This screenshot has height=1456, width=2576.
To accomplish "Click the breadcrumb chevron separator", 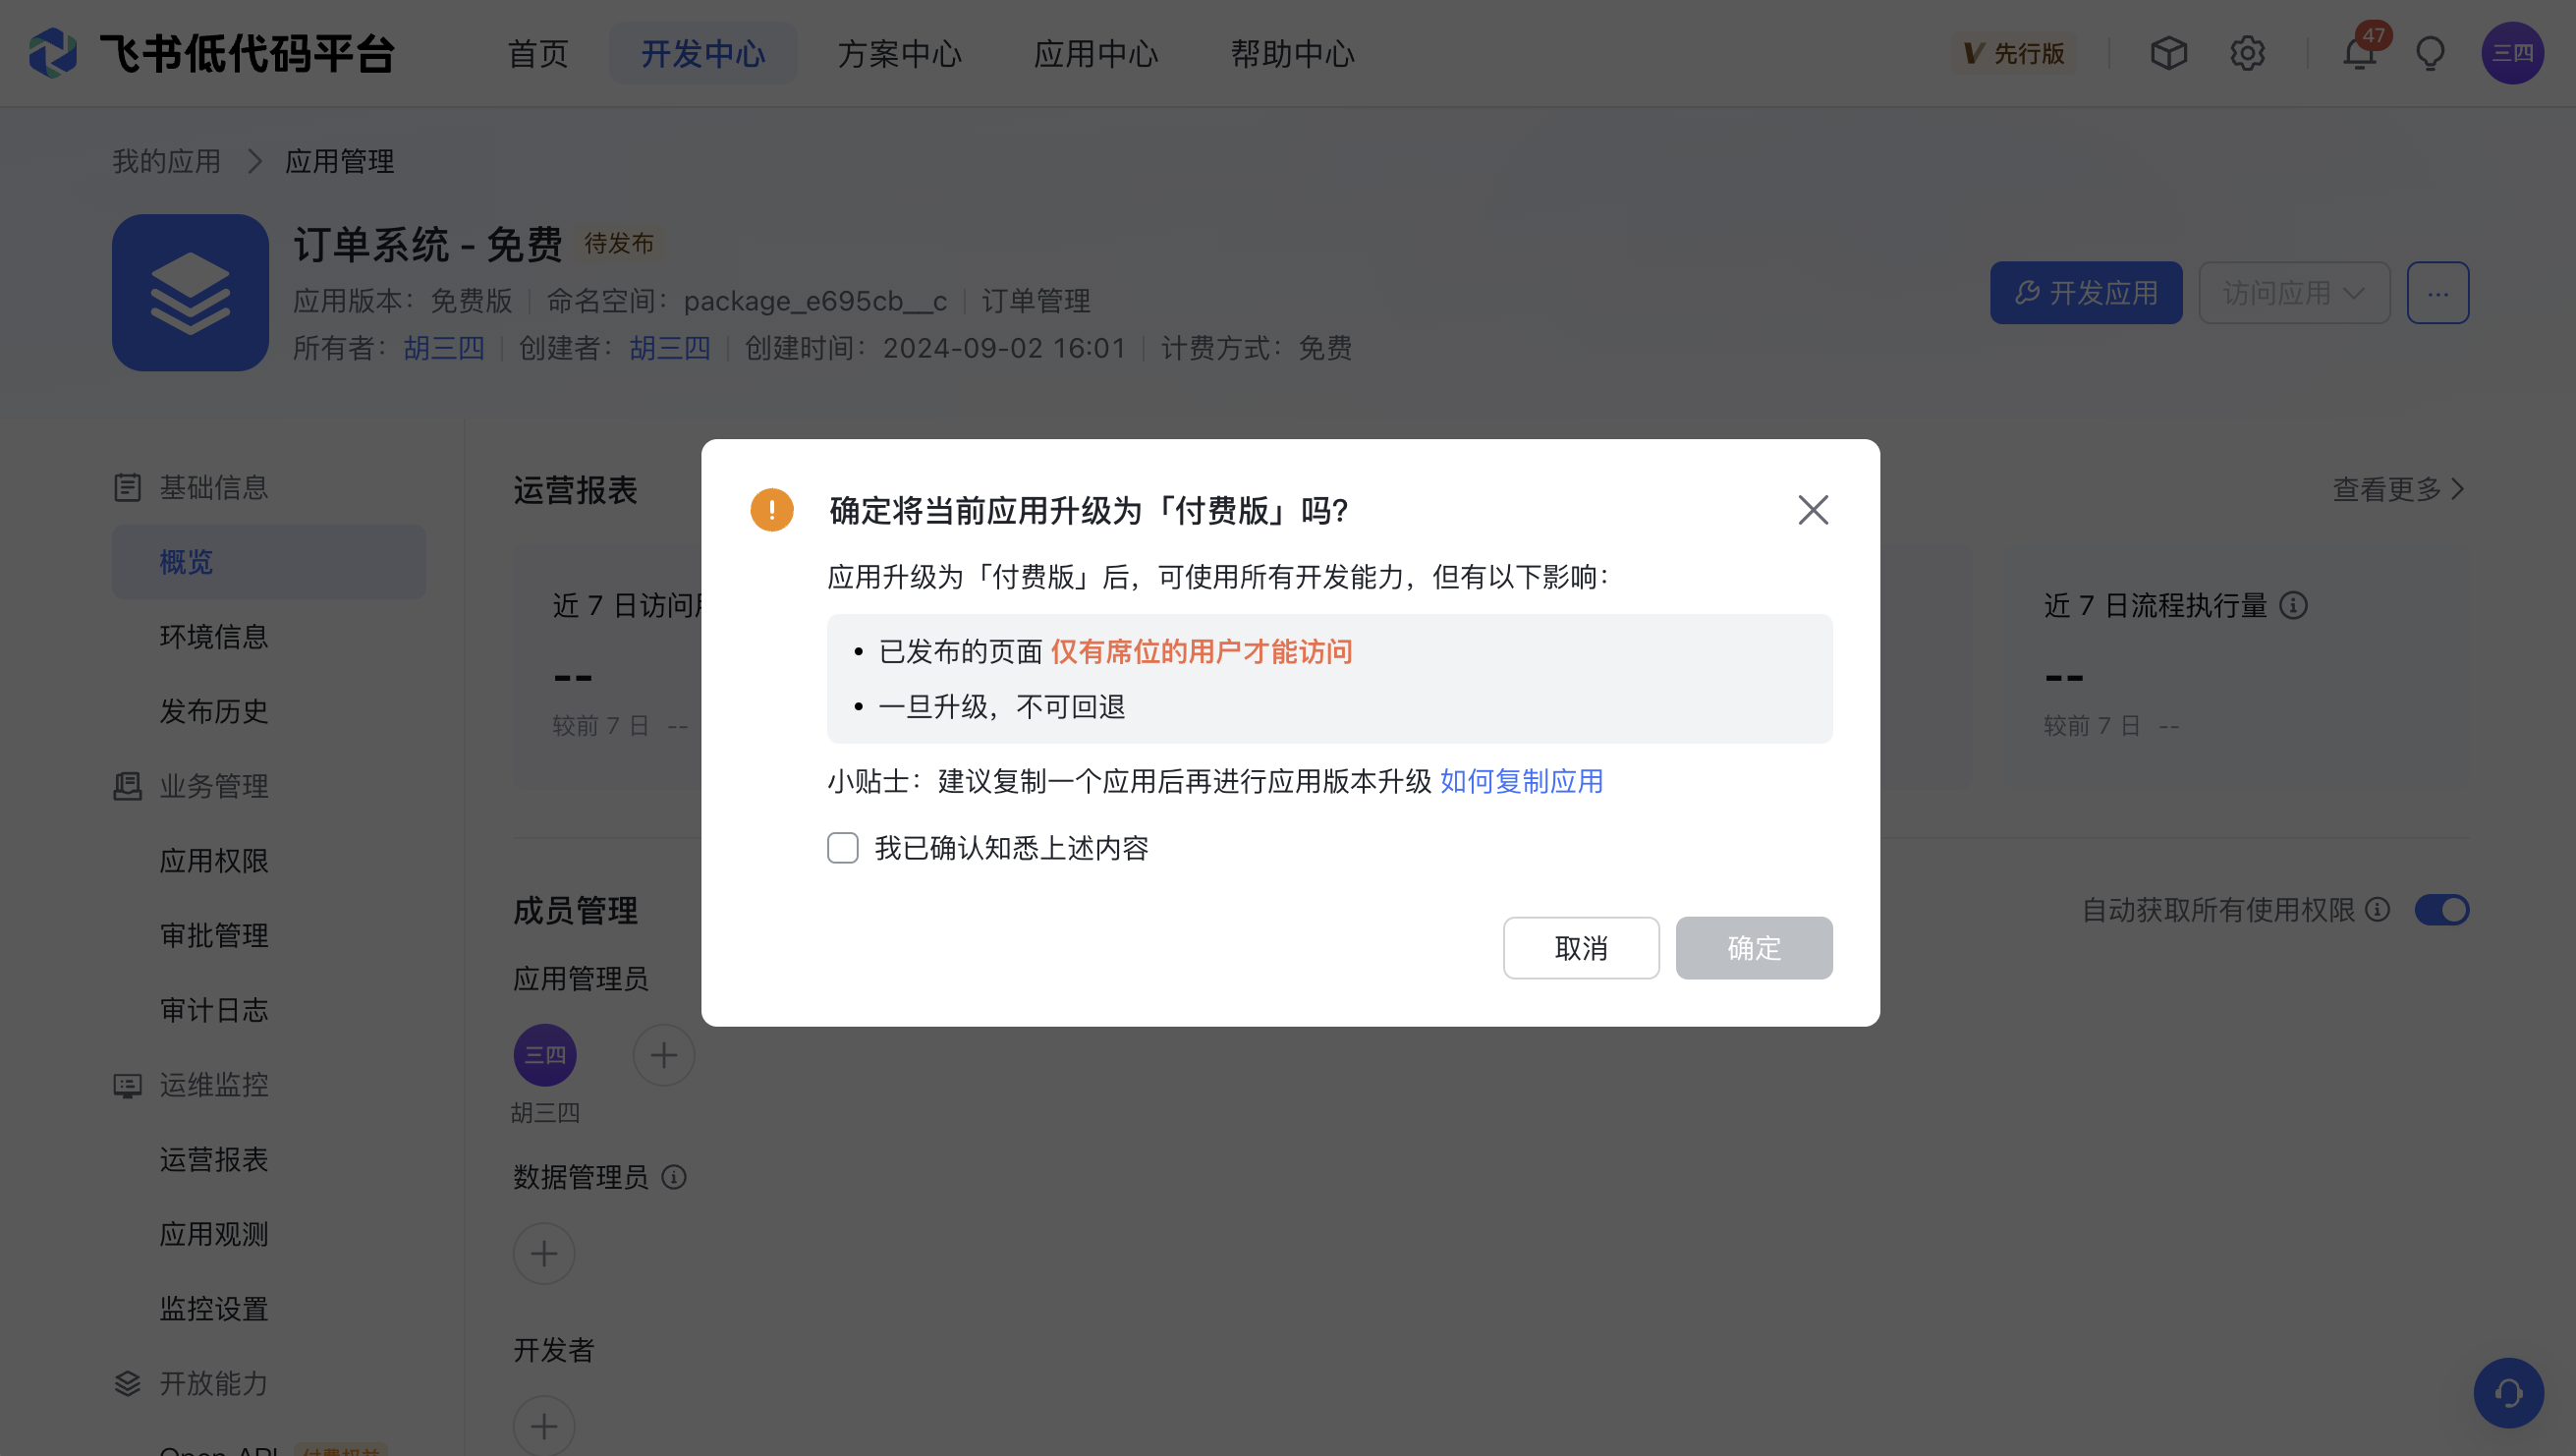I will point(254,161).
